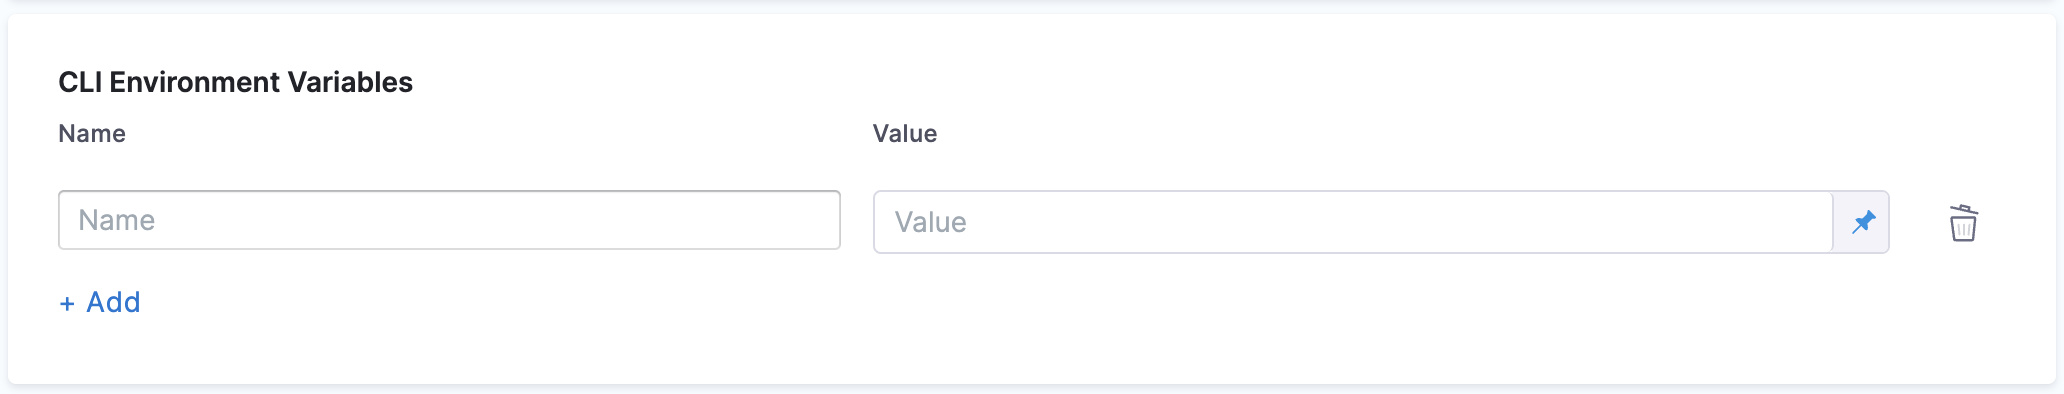The width and height of the screenshot is (2064, 394).
Task: Click the pushpin attached to the Value box
Action: click(1862, 222)
